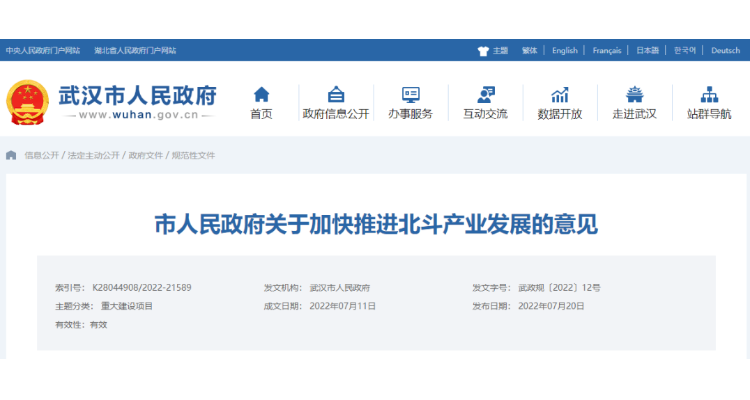This screenshot has width=750, height=400.
Task: Open the 互动交流 chat icon
Action: (486, 95)
